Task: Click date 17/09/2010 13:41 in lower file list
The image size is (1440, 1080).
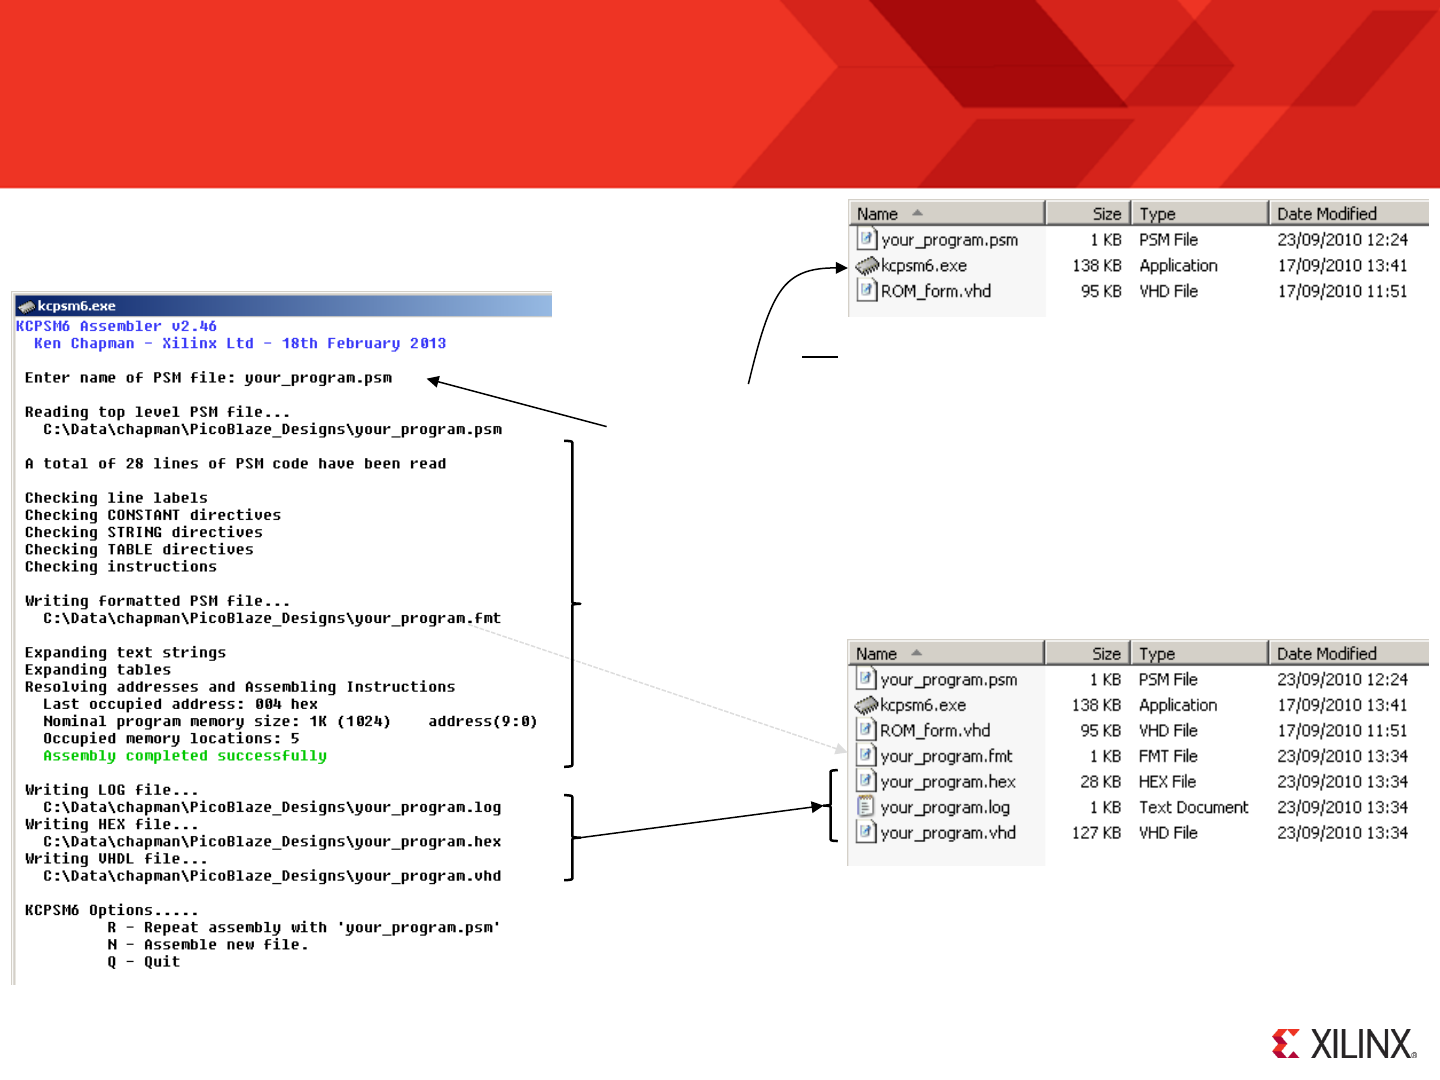Action: (x=1342, y=705)
